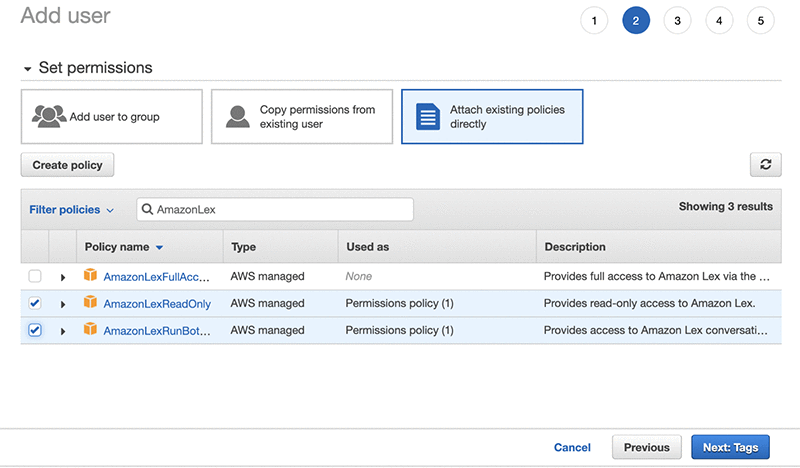Click the Copy permissions user silhouette icon
This screenshot has width=800, height=468.
pos(238,116)
